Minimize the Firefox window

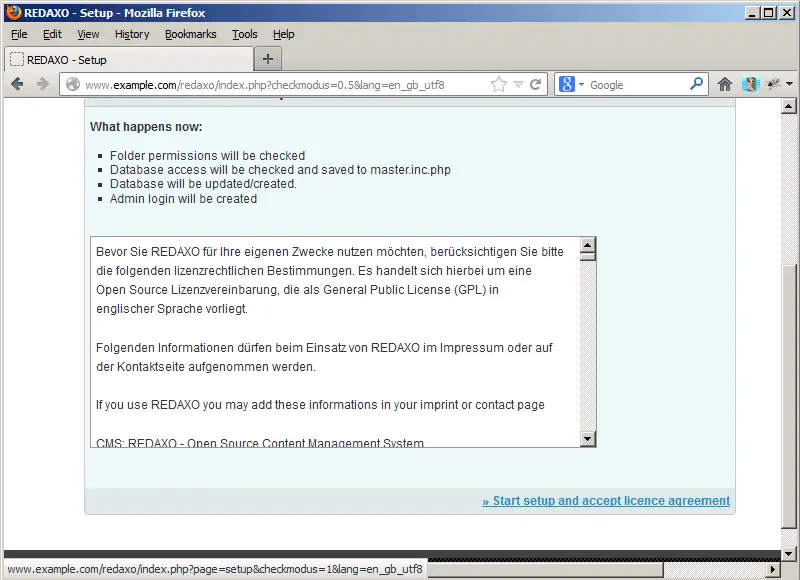(752, 13)
